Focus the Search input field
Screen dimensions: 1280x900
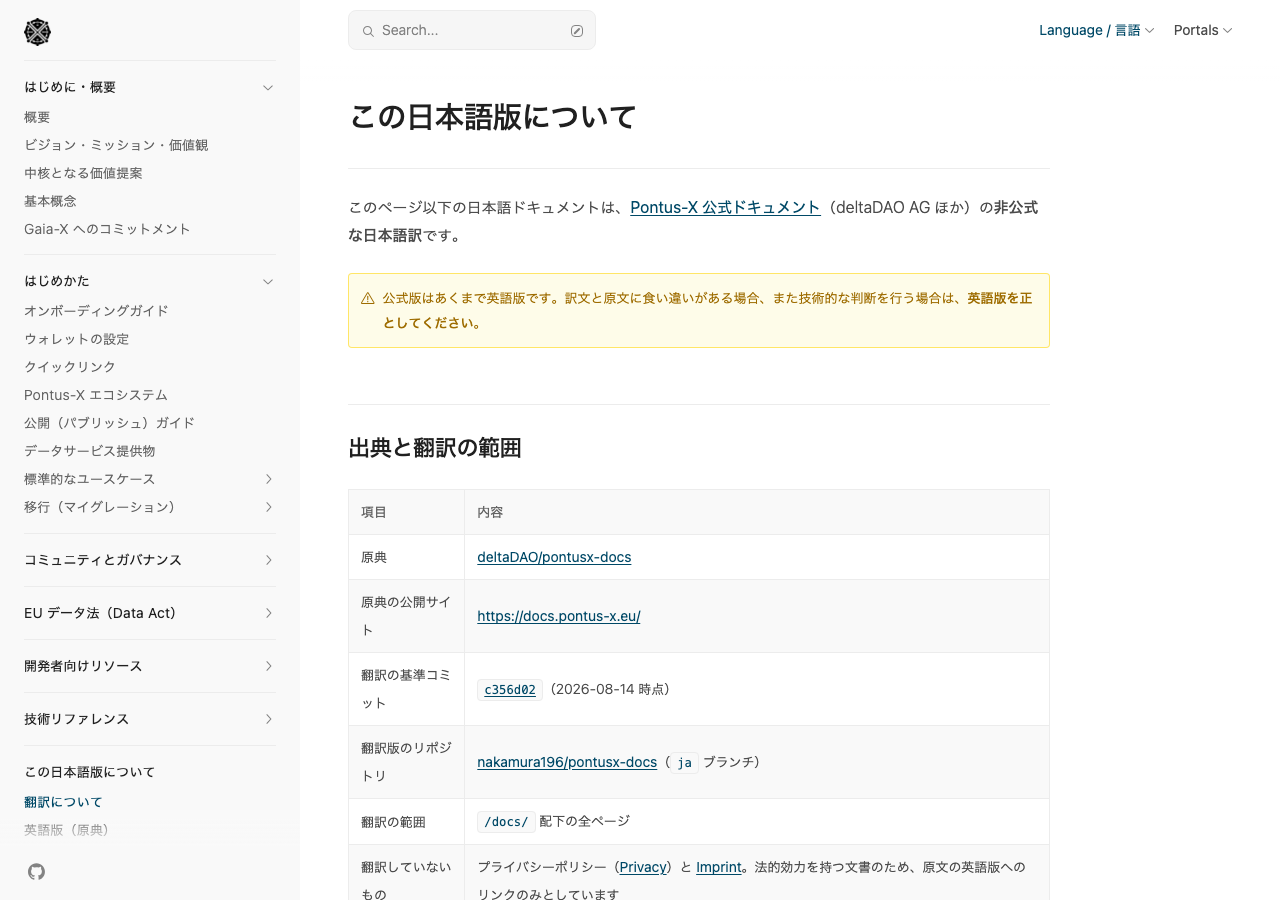pos(472,30)
